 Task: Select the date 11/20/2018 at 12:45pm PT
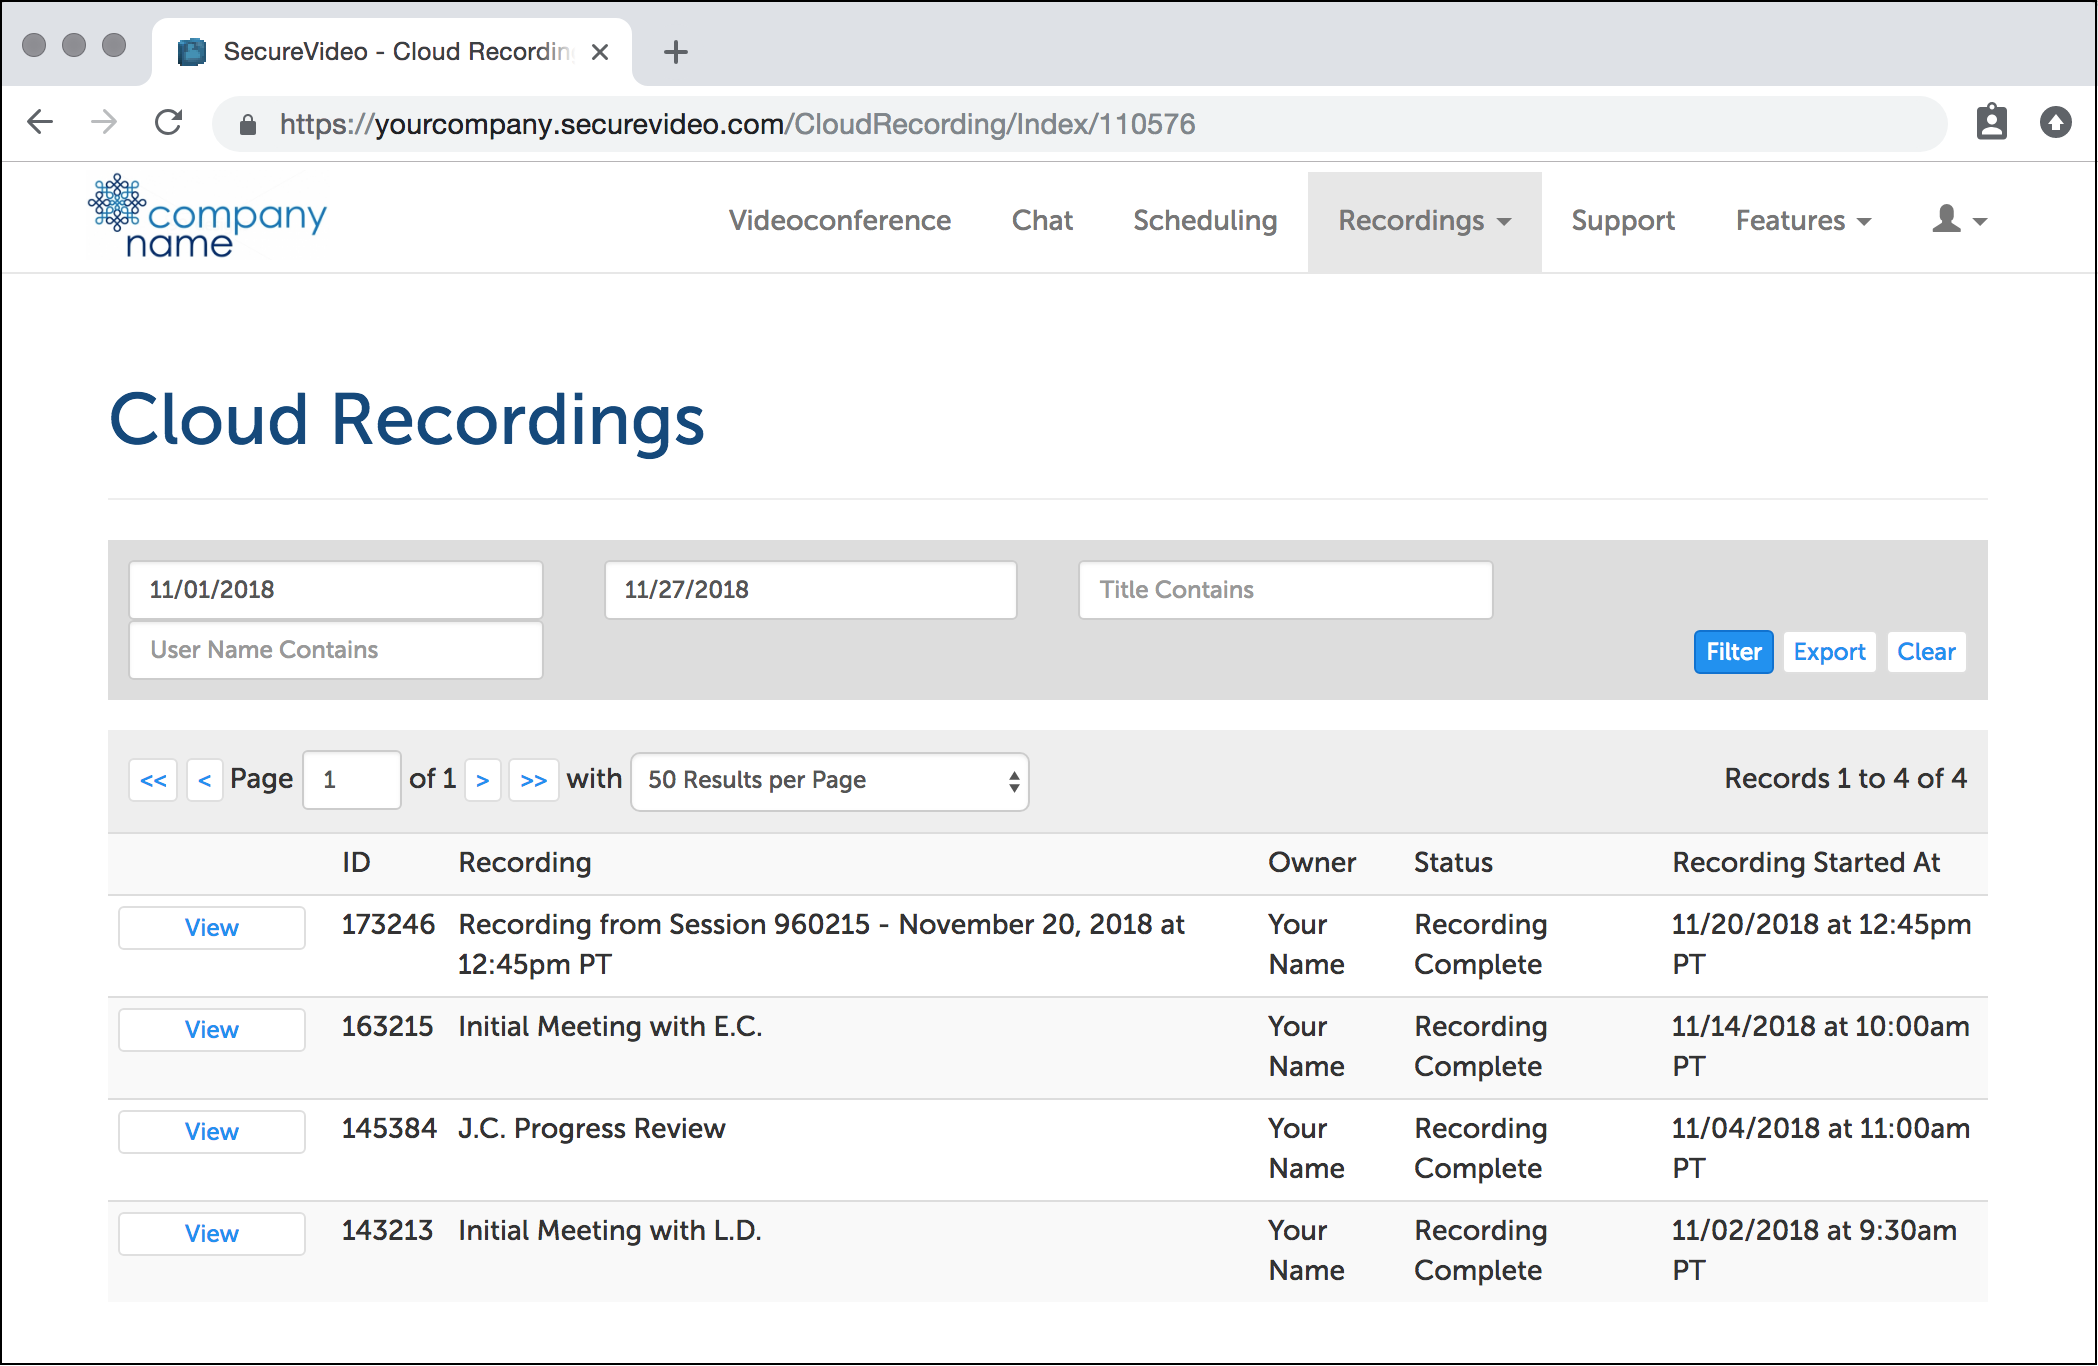(1821, 944)
